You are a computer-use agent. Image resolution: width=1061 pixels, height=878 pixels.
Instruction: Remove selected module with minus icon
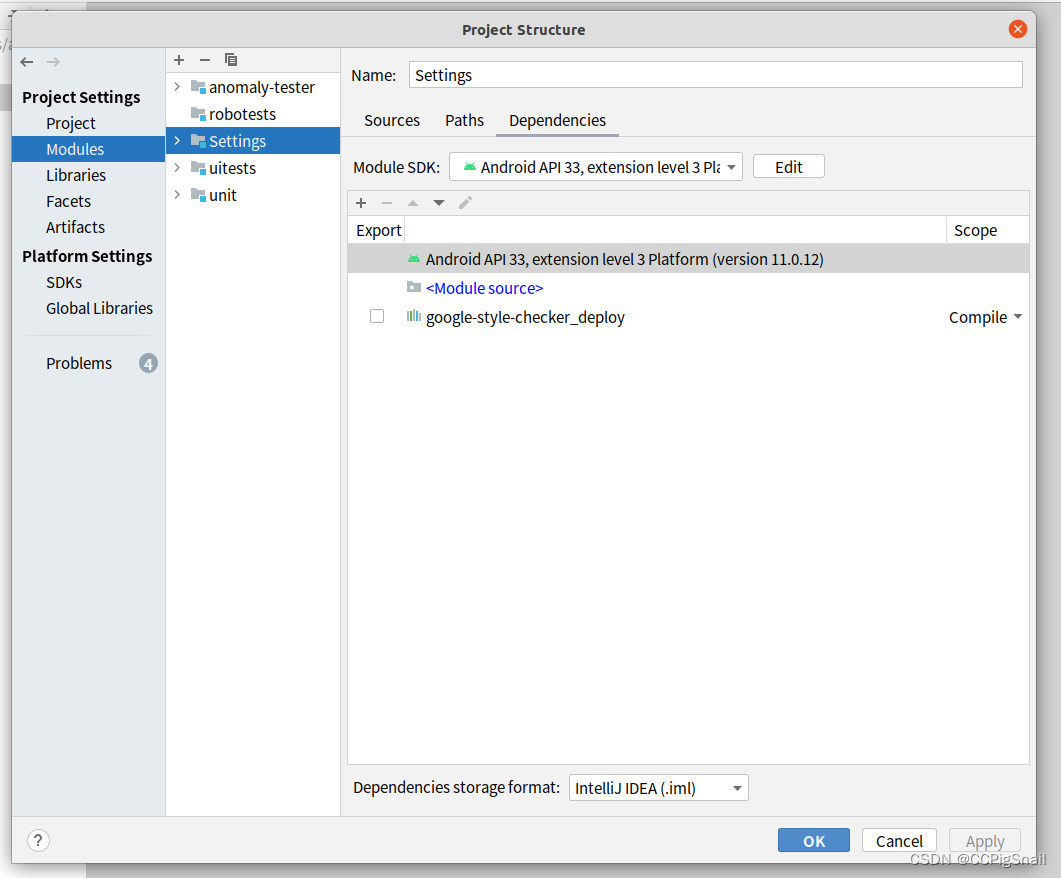(x=205, y=60)
